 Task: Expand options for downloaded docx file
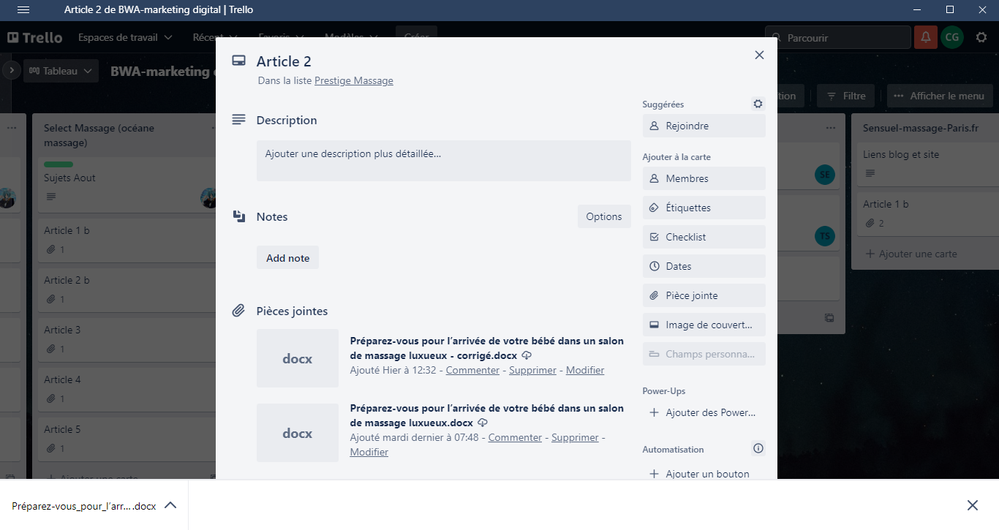(x=170, y=505)
